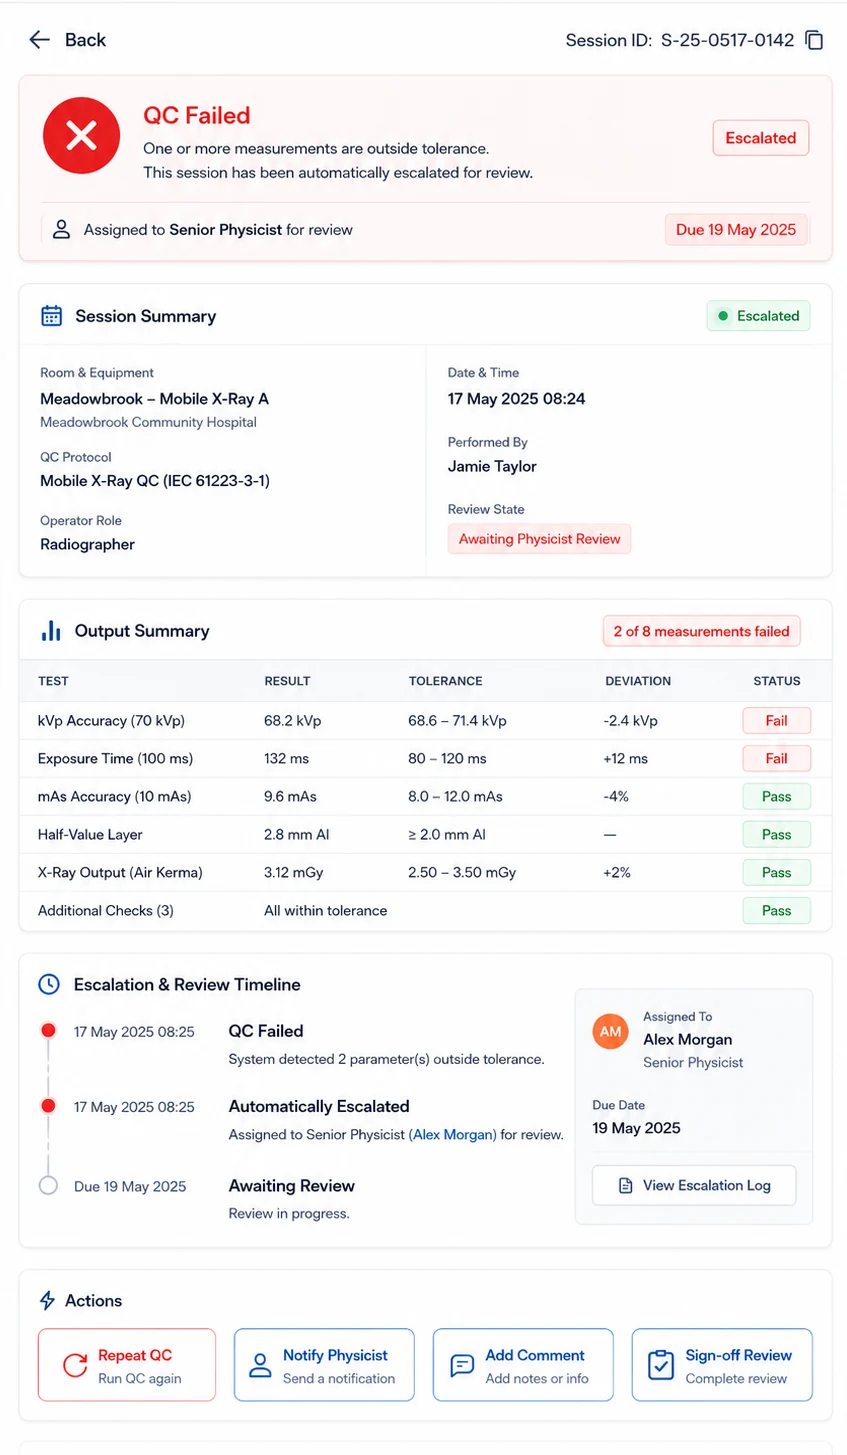This screenshot has width=847, height=1455.
Task: Click the red QC Failed X icon
Action: point(82,136)
